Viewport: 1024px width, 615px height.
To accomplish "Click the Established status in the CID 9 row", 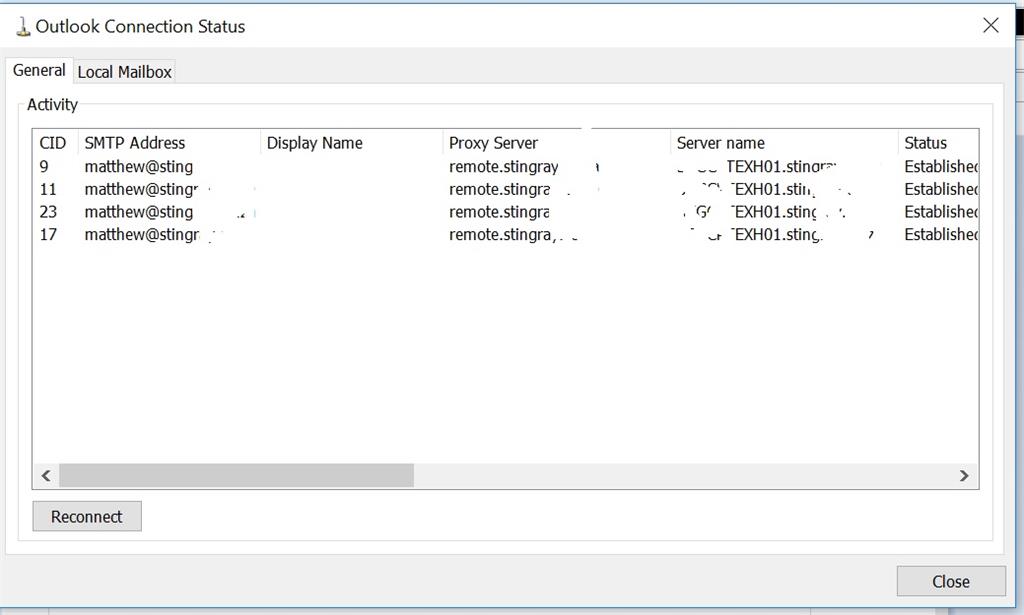I will coord(941,166).
